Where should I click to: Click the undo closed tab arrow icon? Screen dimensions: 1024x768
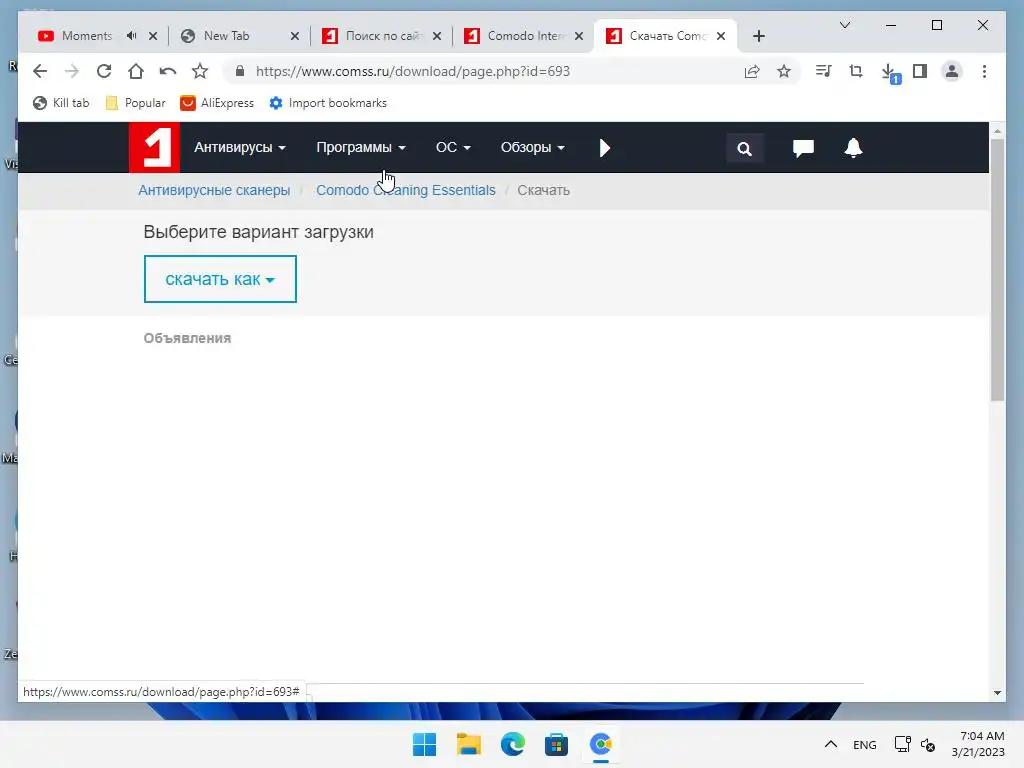168,71
